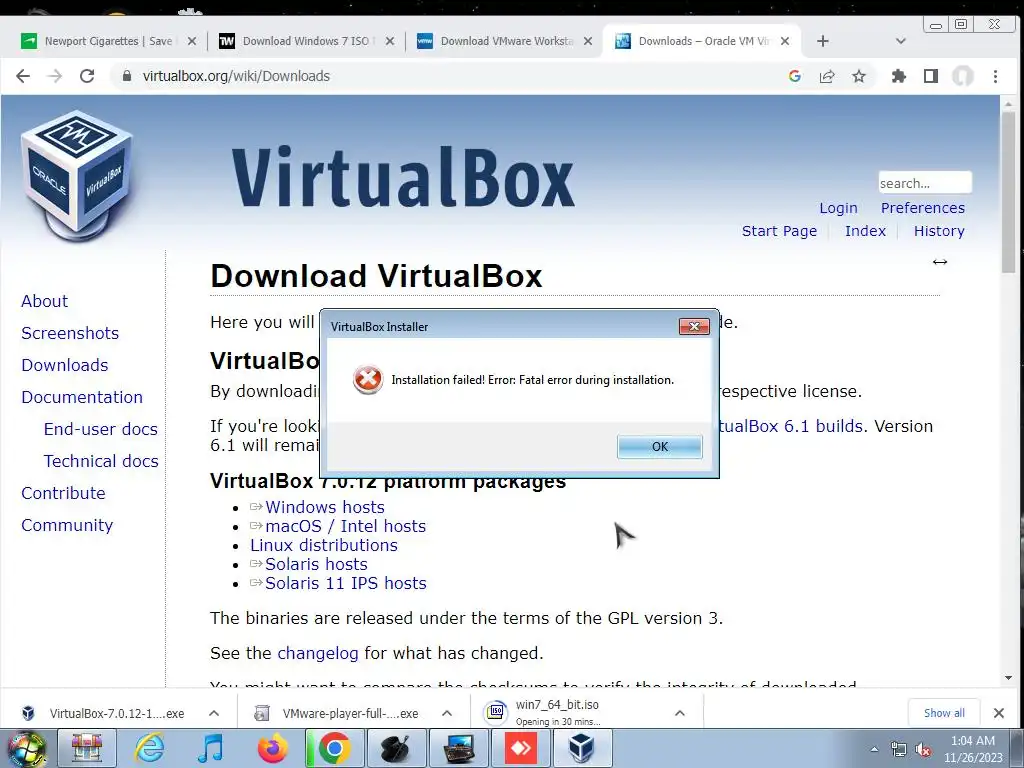Close the Download Windows 7 ISO tab
The image size is (1024, 768).
[x=390, y=41]
